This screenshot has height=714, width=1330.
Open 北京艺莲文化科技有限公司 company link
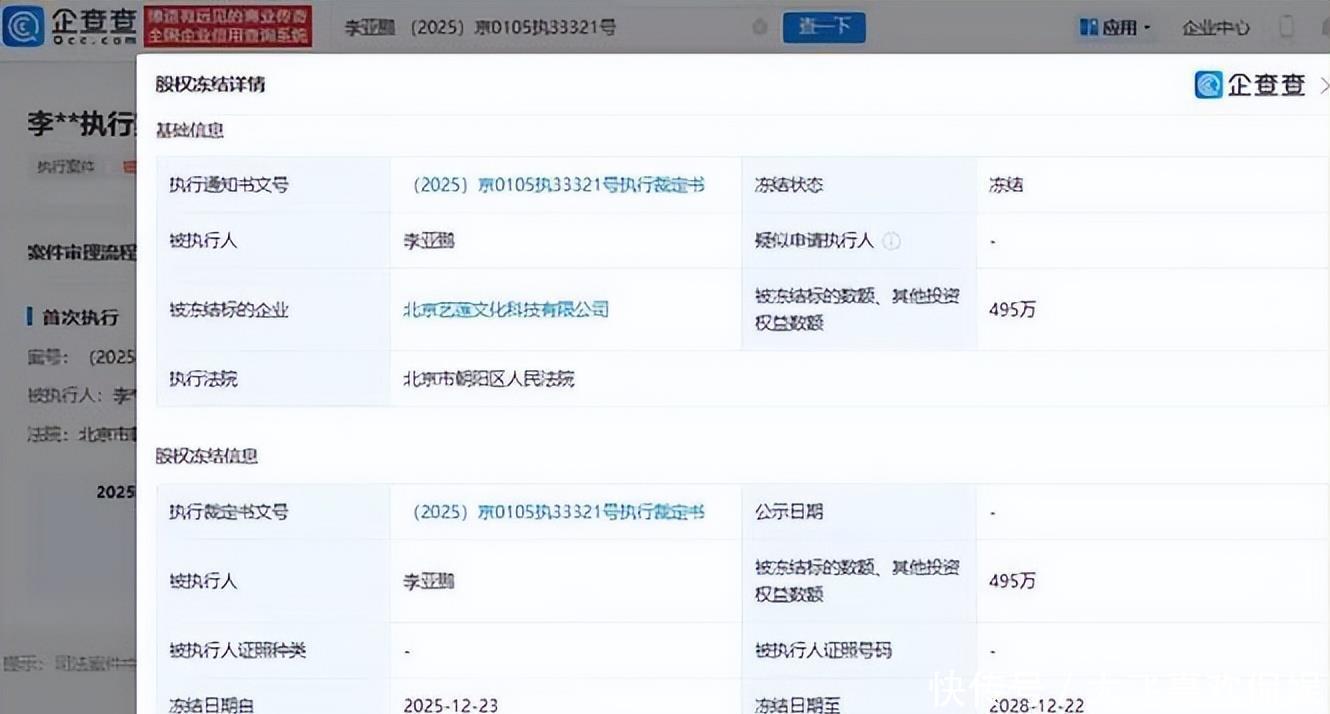506,309
